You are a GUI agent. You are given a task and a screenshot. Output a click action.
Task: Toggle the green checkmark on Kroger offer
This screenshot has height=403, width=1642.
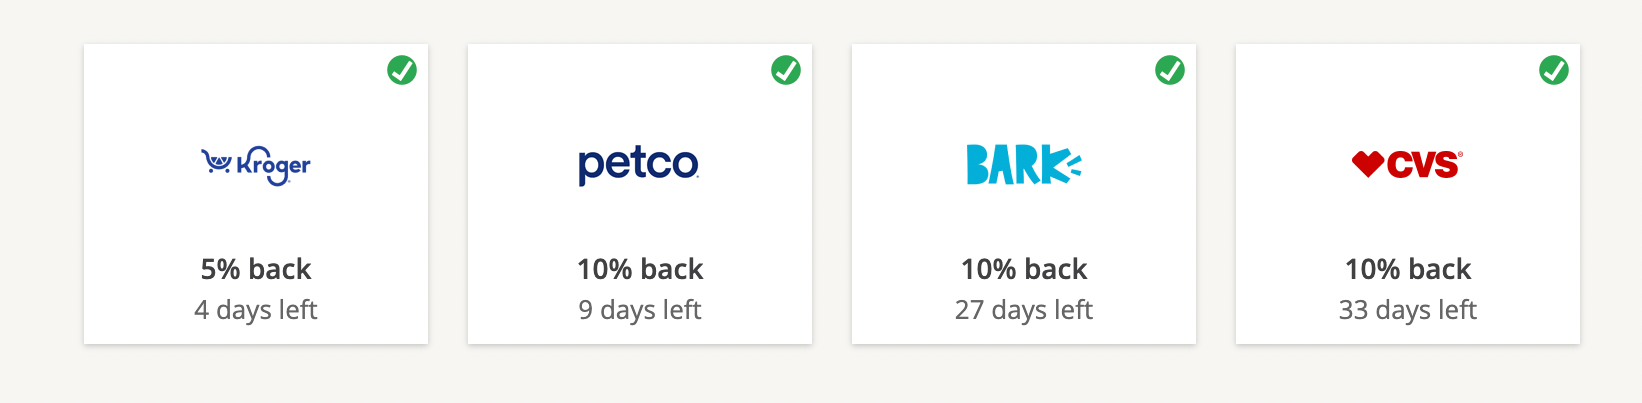point(402,70)
